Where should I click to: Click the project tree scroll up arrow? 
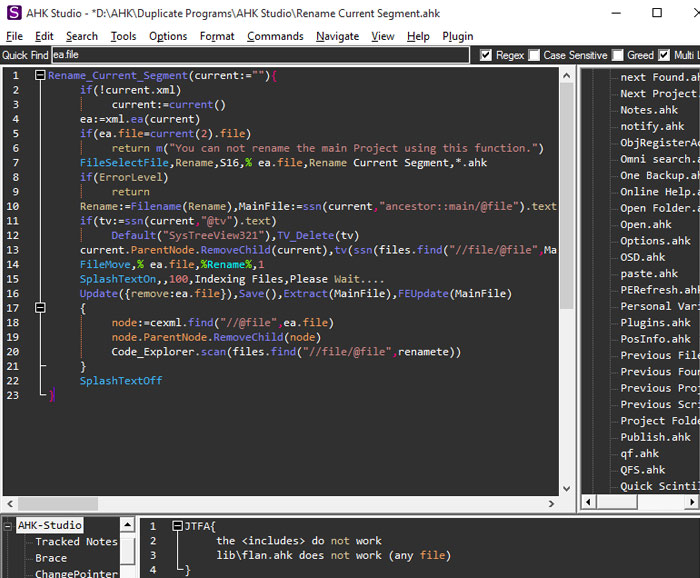click(127, 524)
